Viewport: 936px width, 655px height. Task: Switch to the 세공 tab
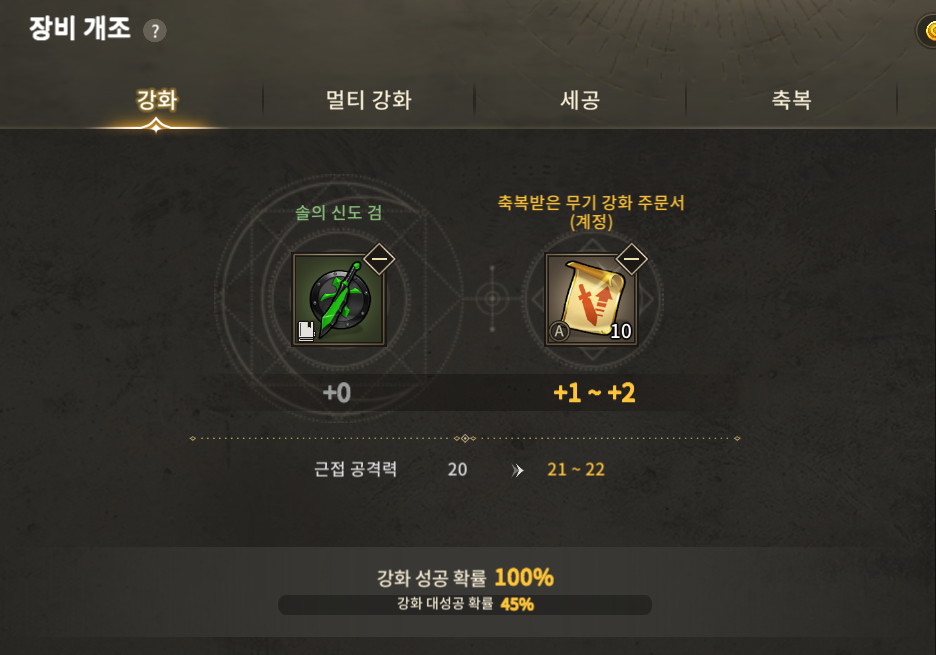click(x=580, y=100)
